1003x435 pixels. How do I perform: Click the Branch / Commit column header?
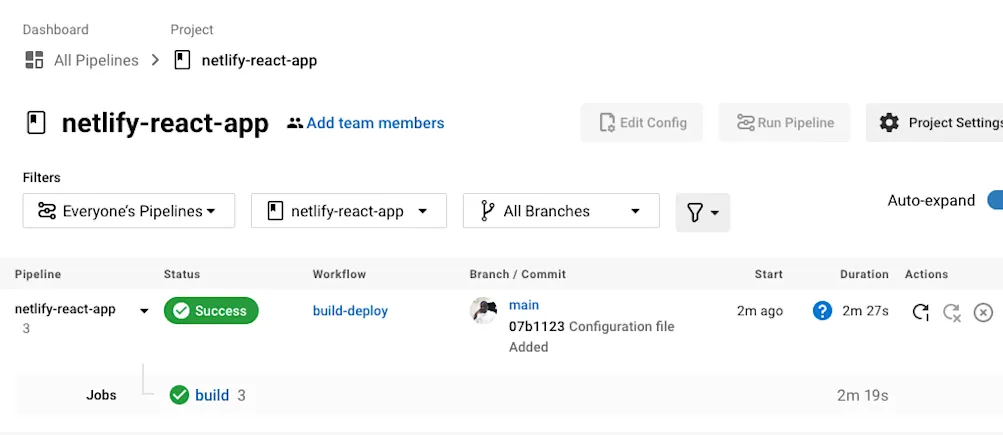(x=517, y=274)
